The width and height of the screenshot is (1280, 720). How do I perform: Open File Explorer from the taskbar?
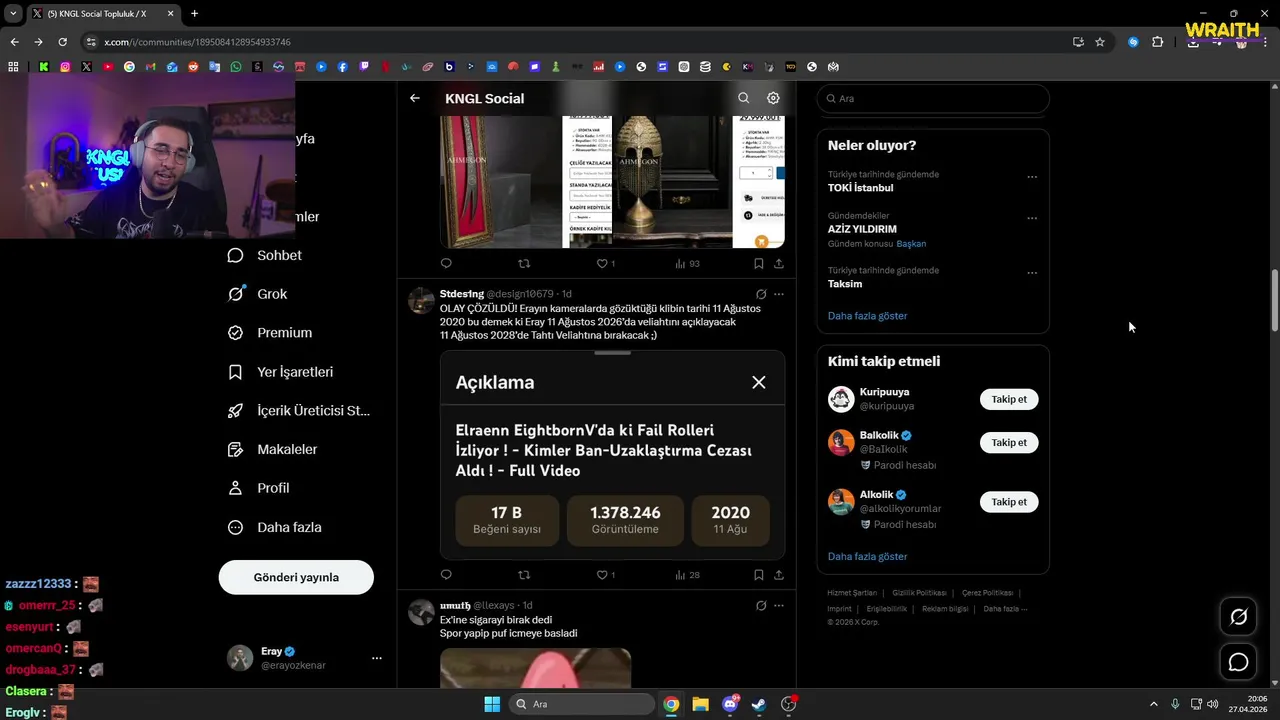click(x=701, y=704)
